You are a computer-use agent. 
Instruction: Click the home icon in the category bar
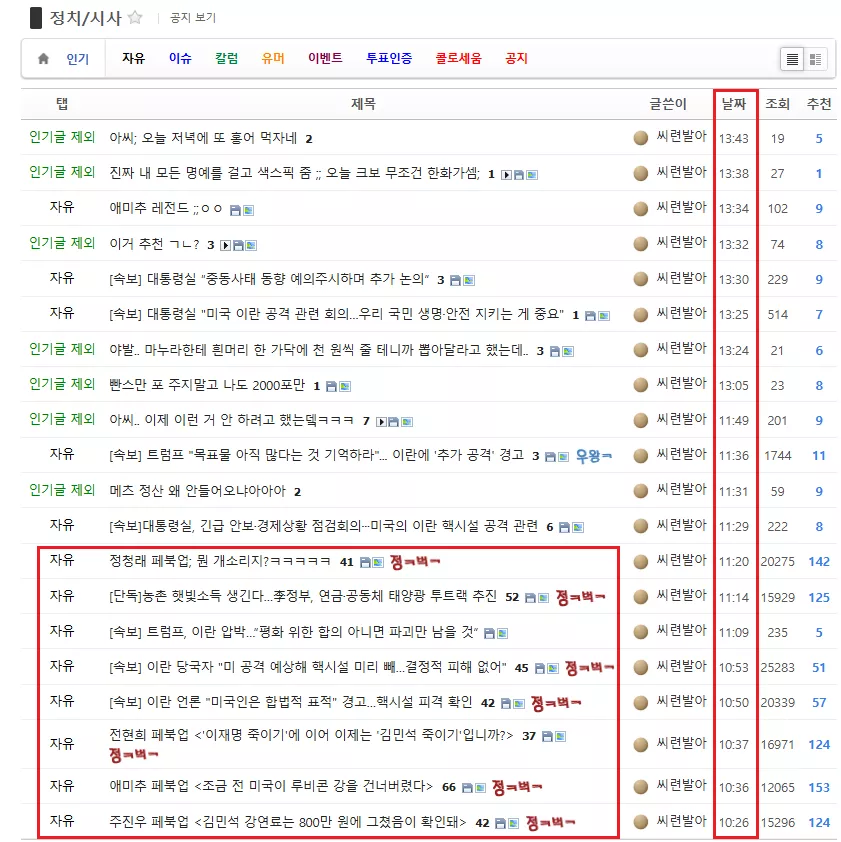pos(44,59)
